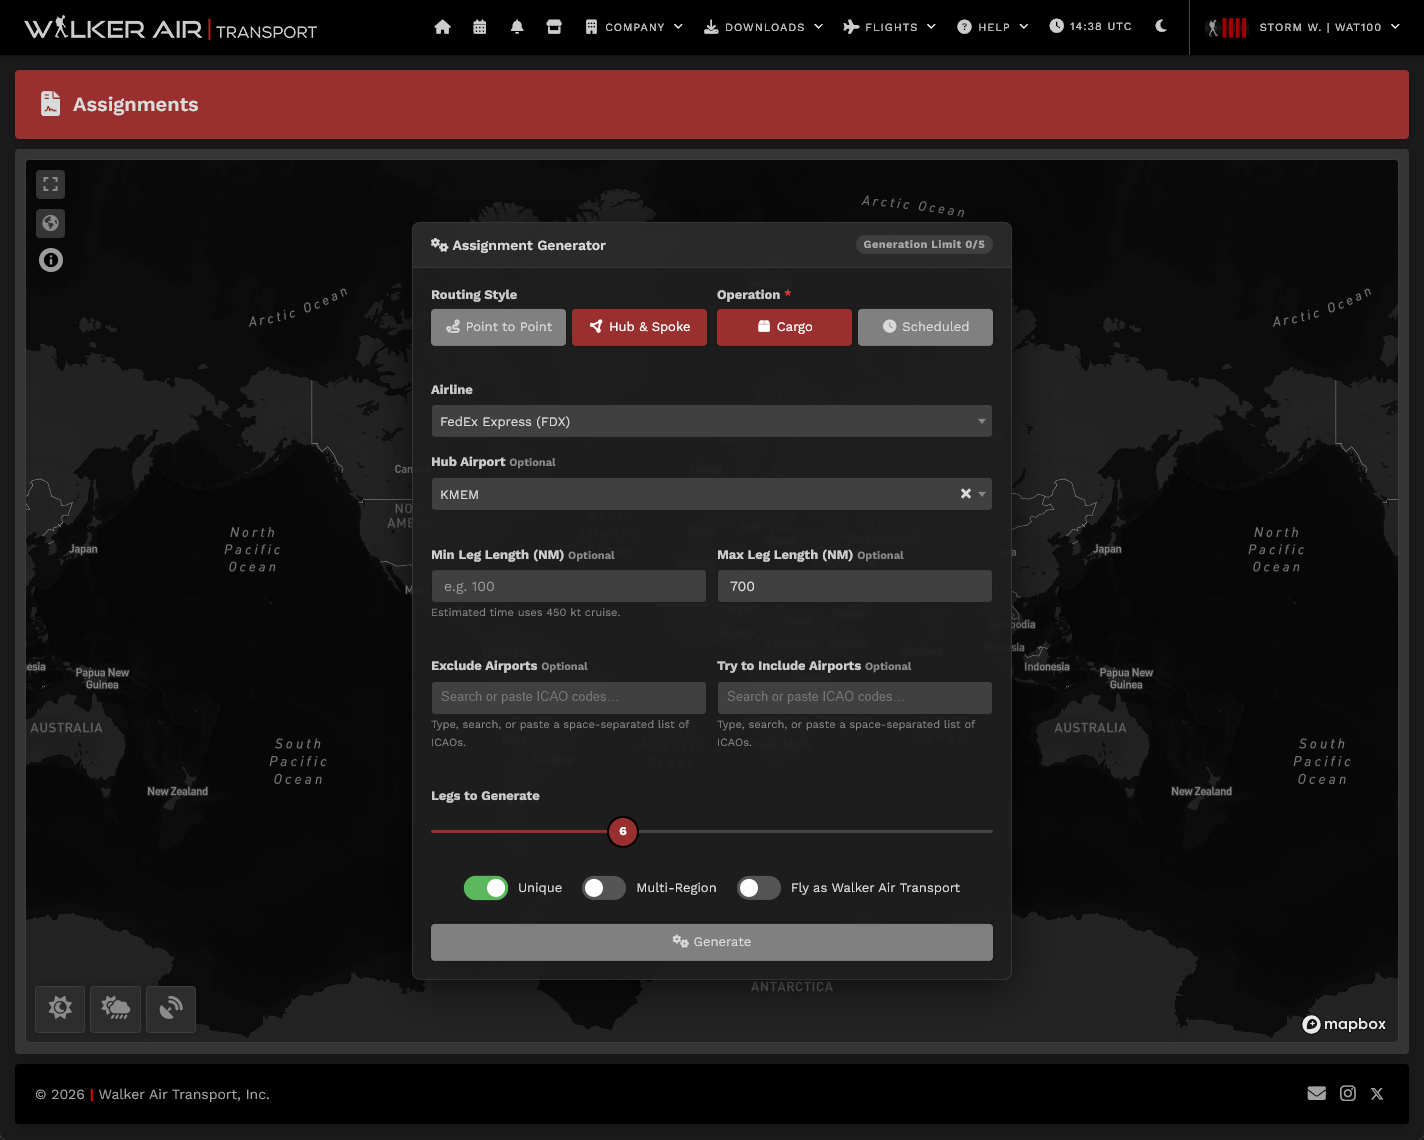Image resolution: width=1424 pixels, height=1140 pixels.
Task: Enable the Multi-Region switch
Action: pyautogui.click(x=604, y=888)
